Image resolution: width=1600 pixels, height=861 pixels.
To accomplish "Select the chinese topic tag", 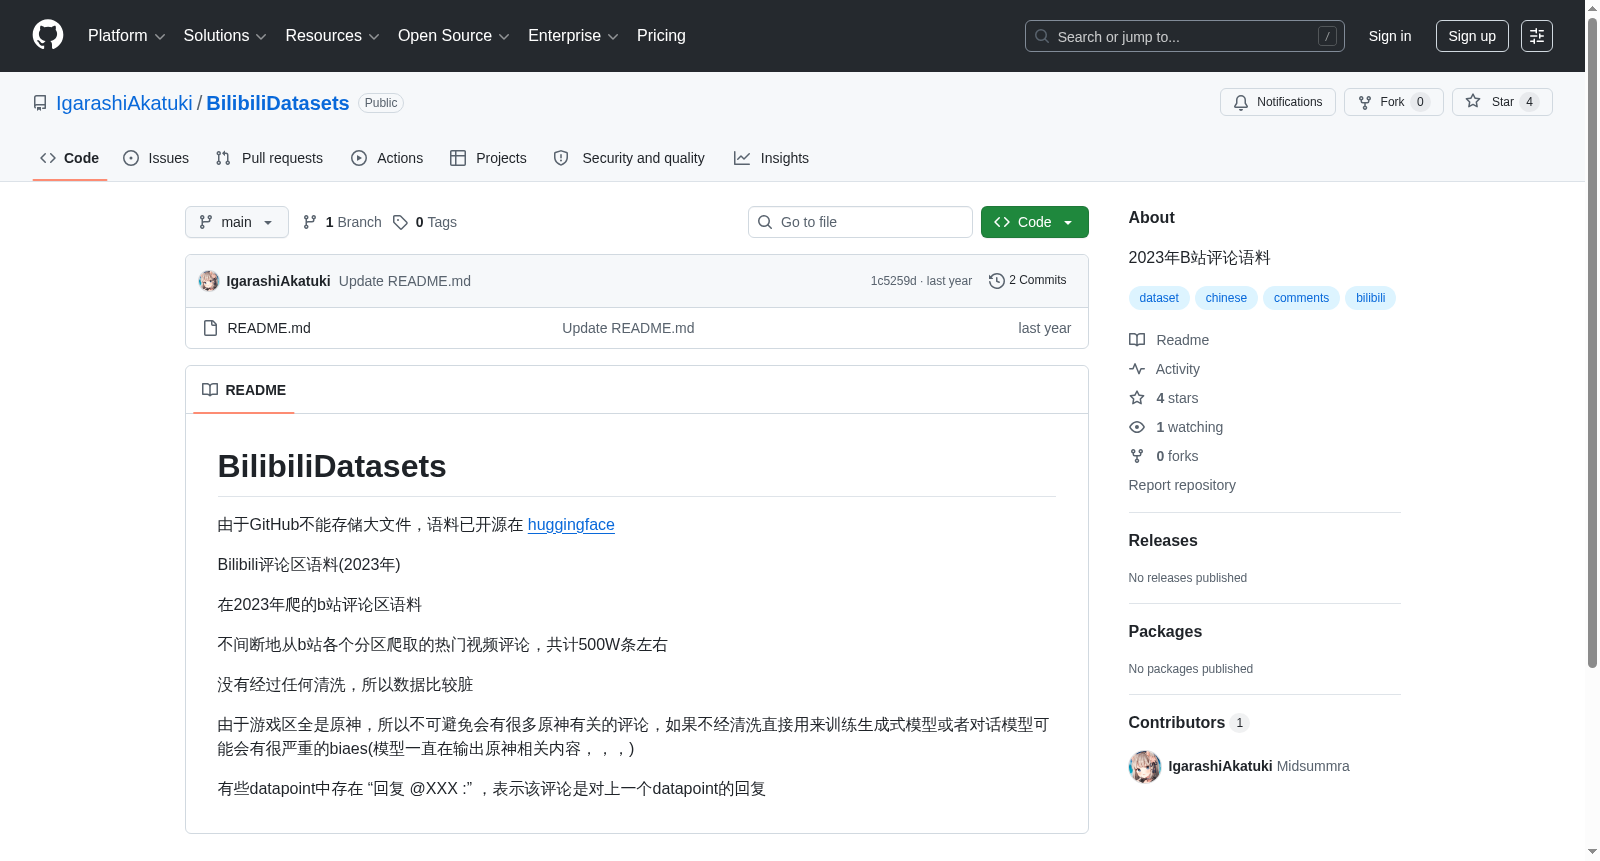I will (1226, 298).
